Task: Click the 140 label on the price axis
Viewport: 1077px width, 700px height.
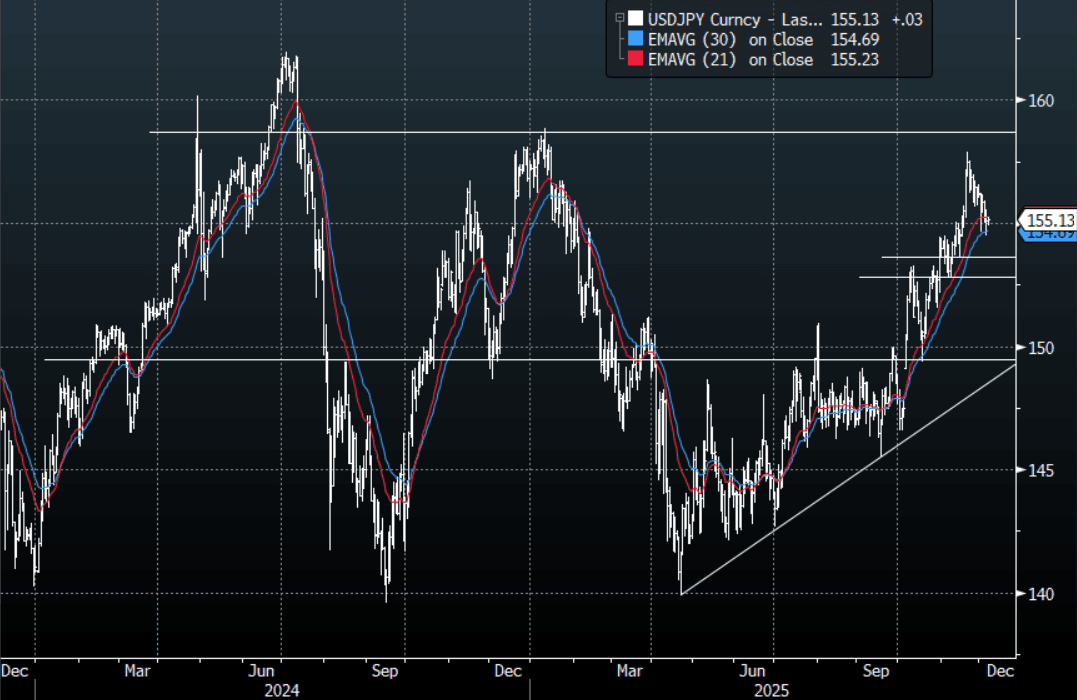Action: [x=1041, y=593]
